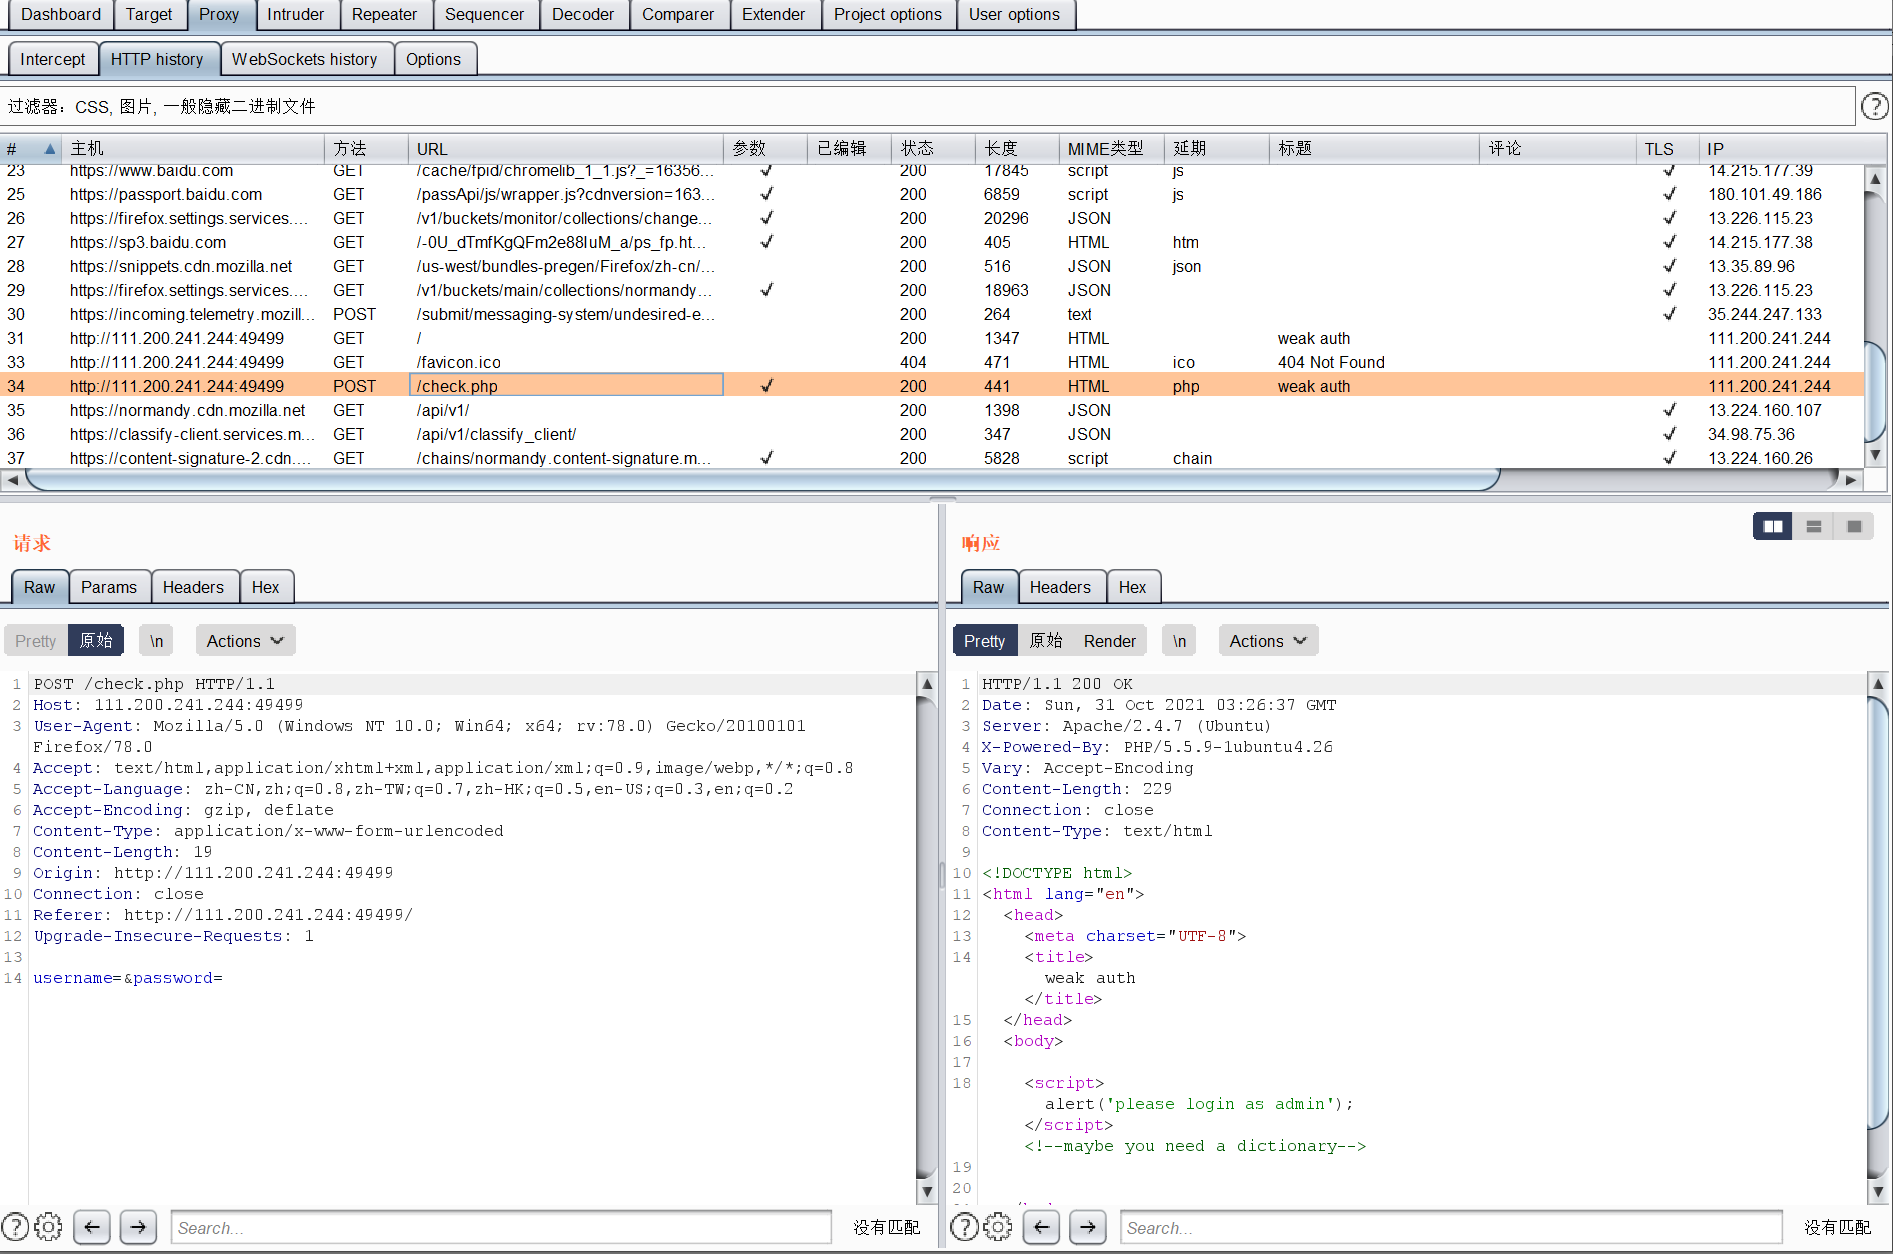
Task: Open request Hex tab
Action: pyautogui.click(x=266, y=587)
